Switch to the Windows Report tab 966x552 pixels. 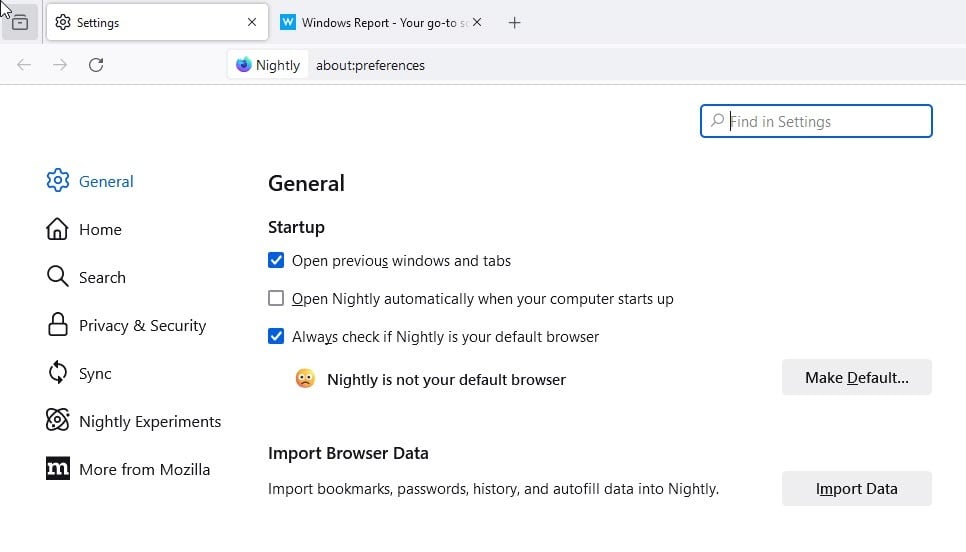pyautogui.click(x=381, y=23)
